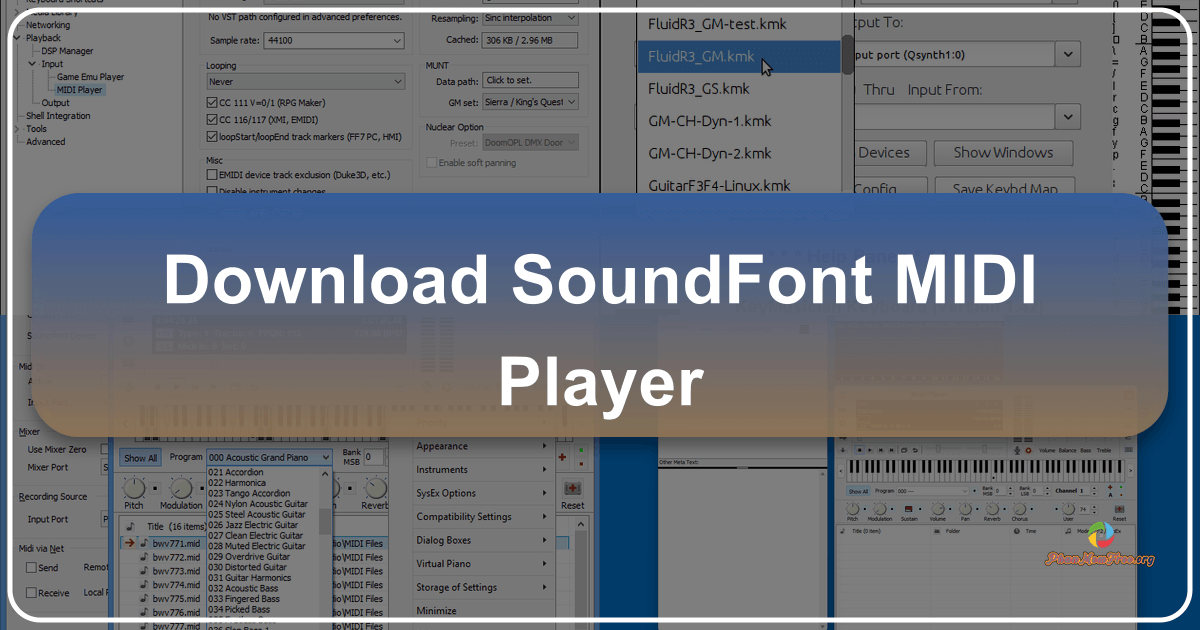
Task: Click the microphone input icon
Action: (x=1017, y=450)
